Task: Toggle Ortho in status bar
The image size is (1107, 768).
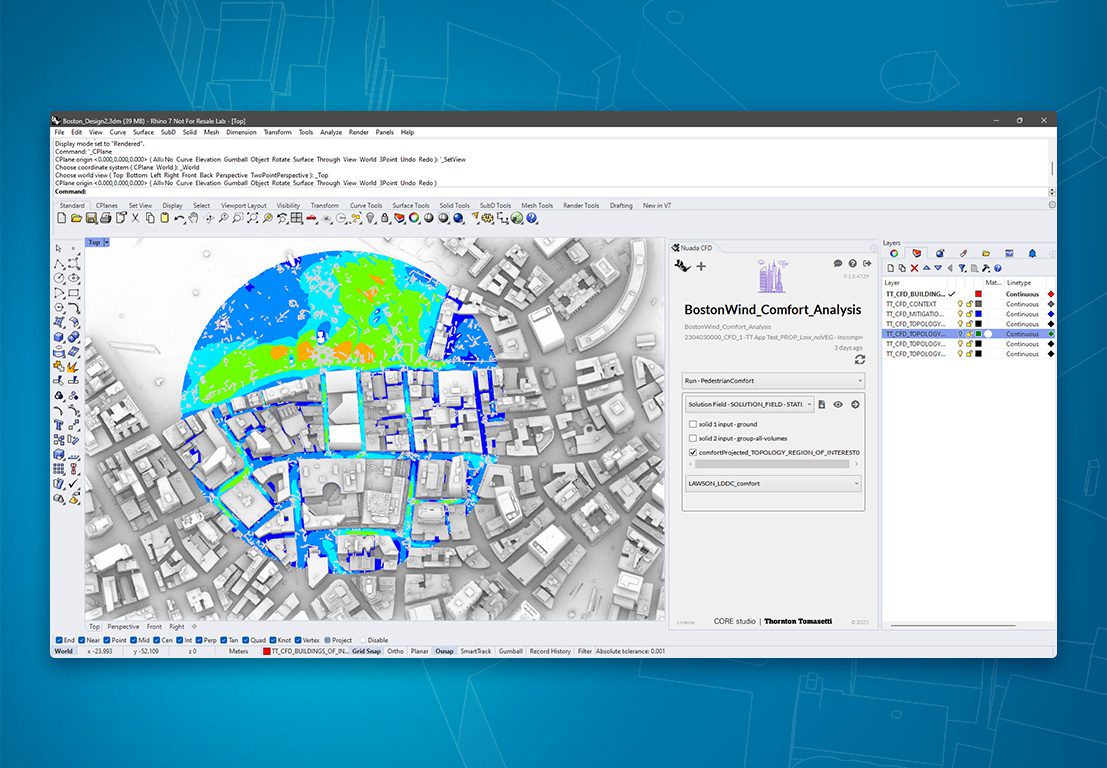Action: [x=395, y=651]
